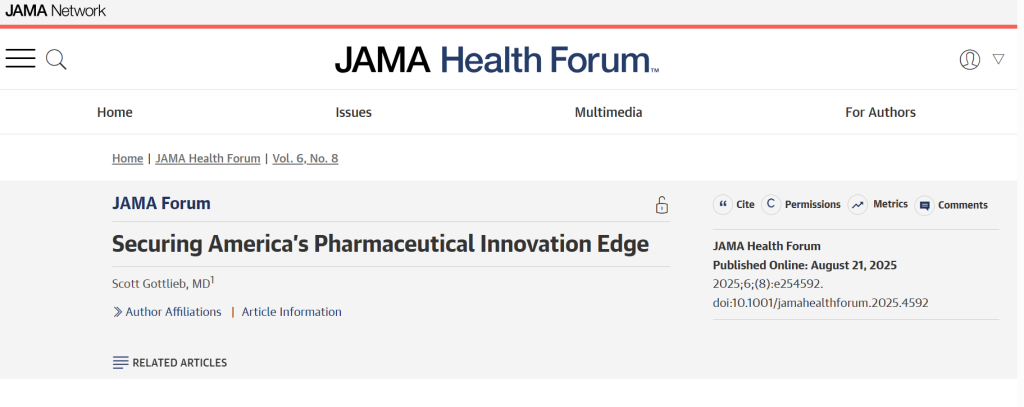This screenshot has width=1024, height=407.
Task: Open the Permissions copyright icon
Action: (770, 204)
